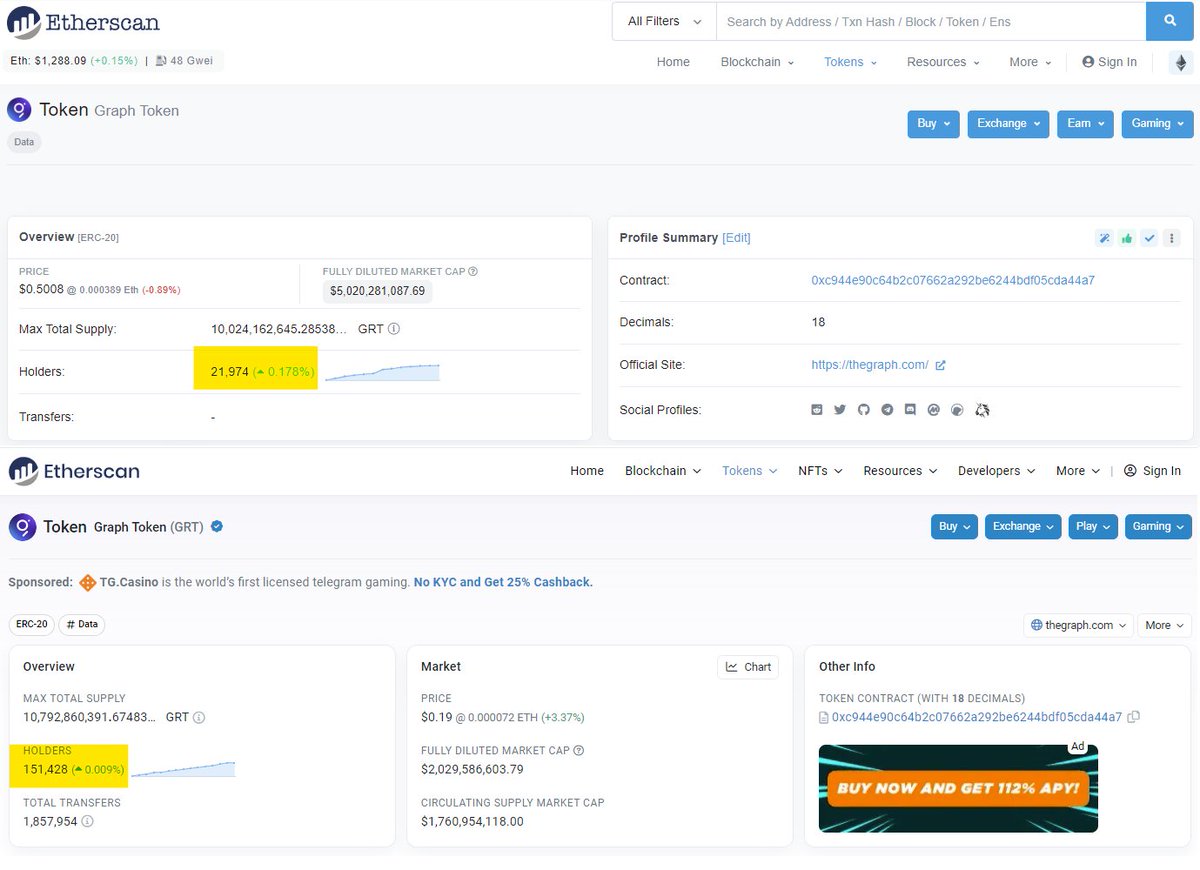Open the Gaming dropdown next to the Play button
Screen dimensions: 1200x870
tap(1158, 526)
